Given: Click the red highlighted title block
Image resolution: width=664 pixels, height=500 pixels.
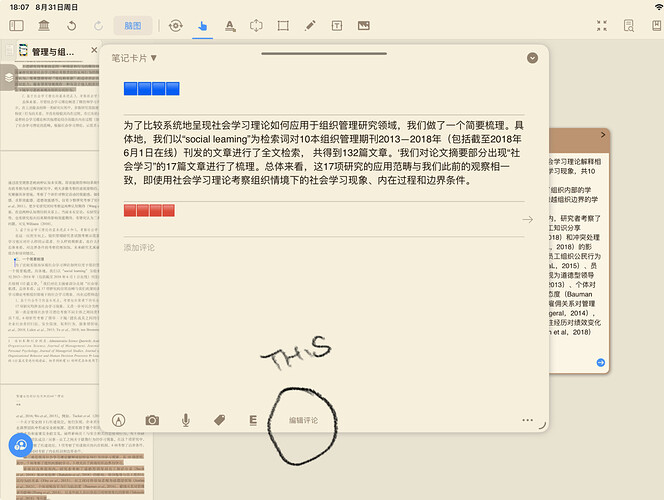Looking at the screenshot, I should click(x=149, y=209).
